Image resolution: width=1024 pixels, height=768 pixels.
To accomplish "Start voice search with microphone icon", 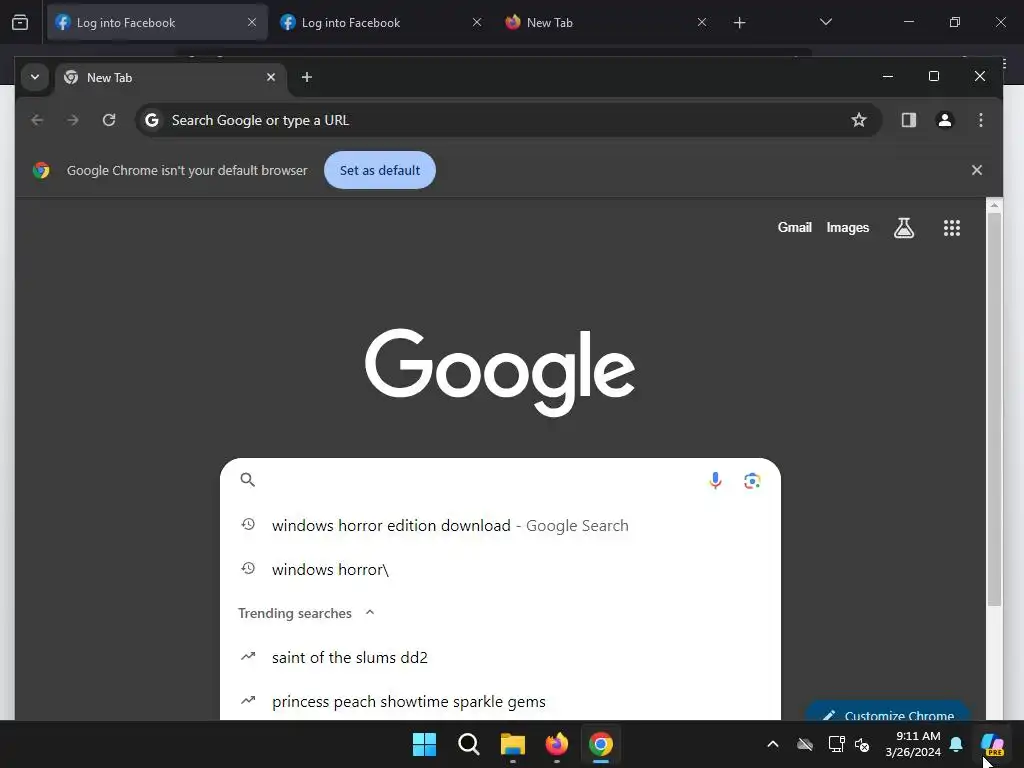I will coord(715,481).
